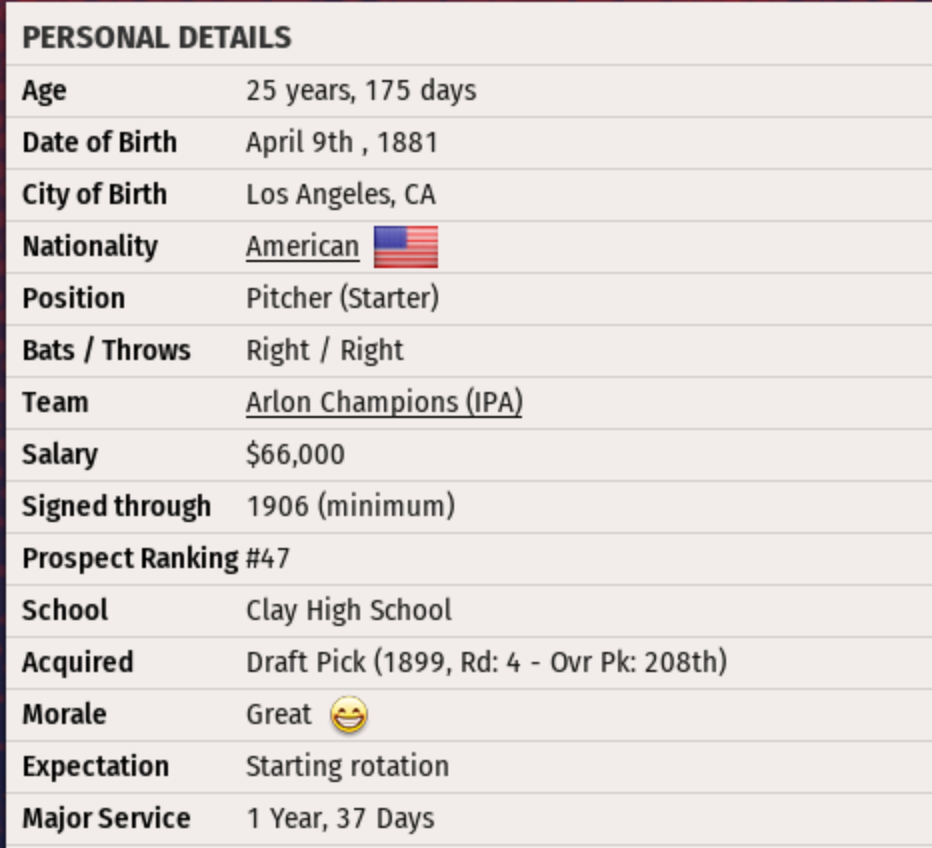
Task: Click the $66,000 salary amount
Action: [295, 454]
